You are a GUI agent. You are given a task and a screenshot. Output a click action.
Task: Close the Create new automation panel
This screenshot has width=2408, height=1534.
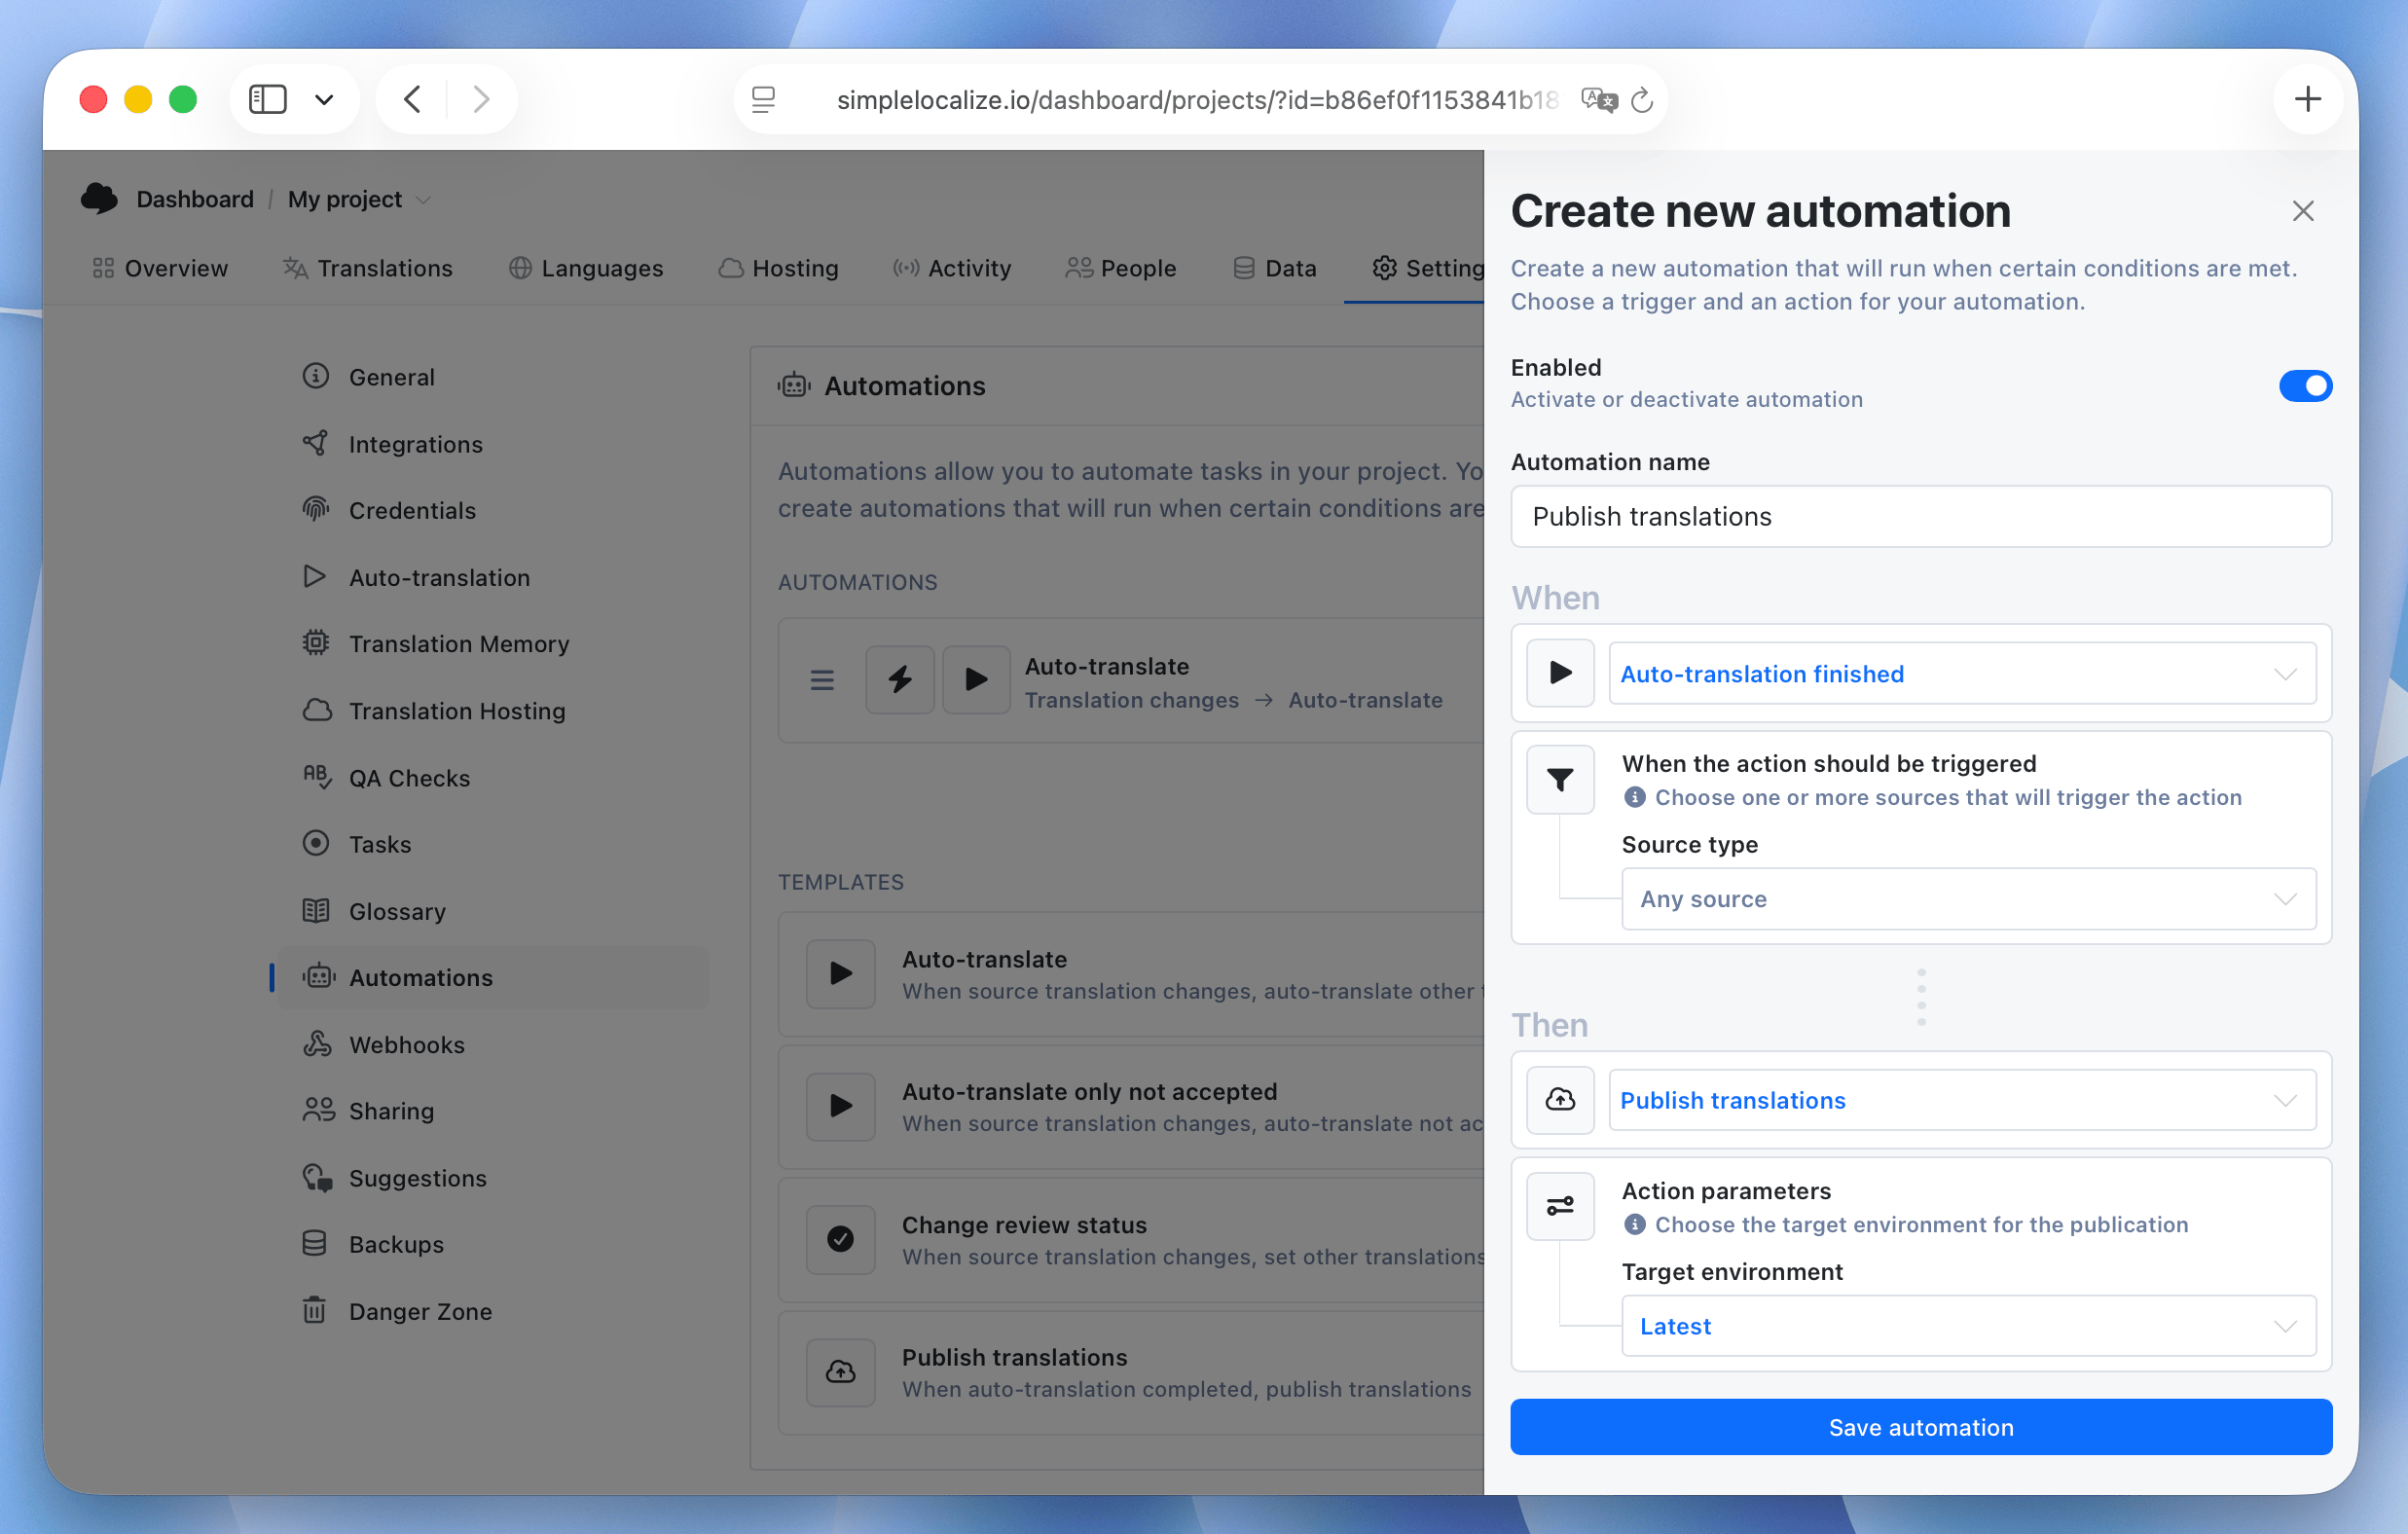[2303, 211]
